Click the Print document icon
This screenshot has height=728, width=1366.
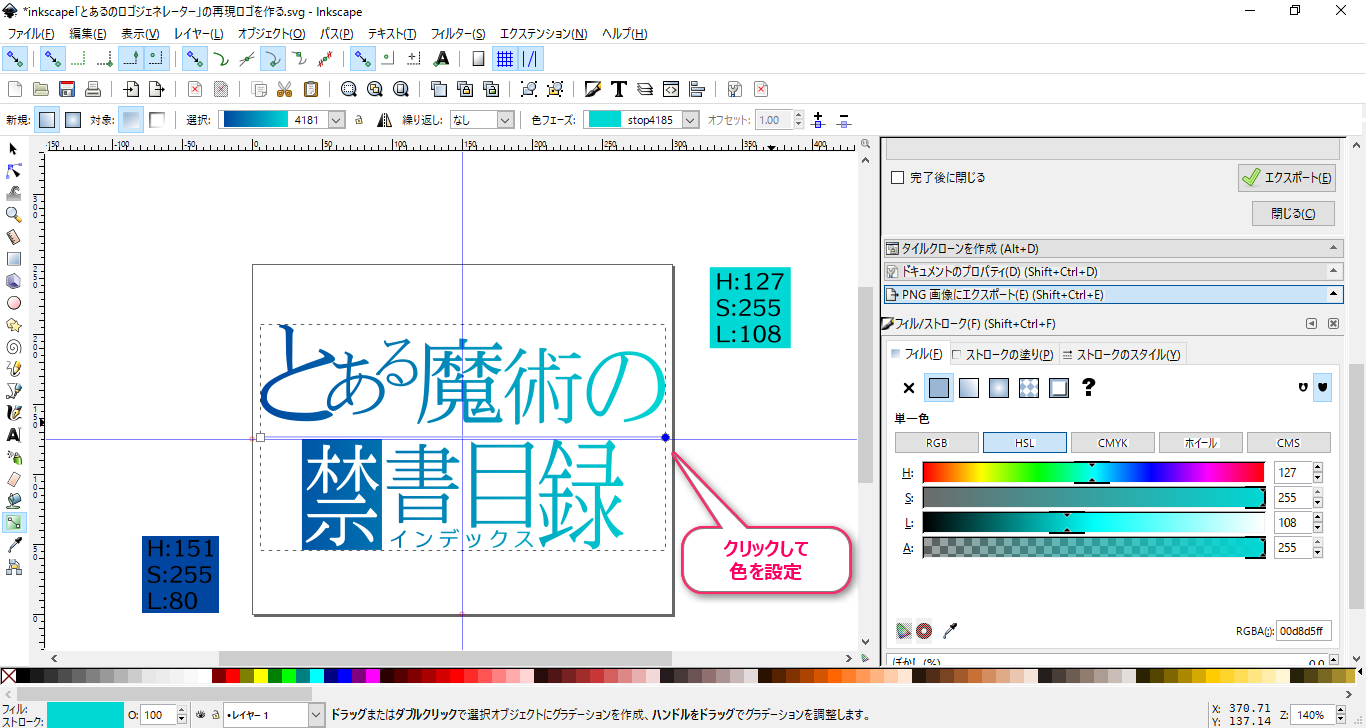coord(93,88)
